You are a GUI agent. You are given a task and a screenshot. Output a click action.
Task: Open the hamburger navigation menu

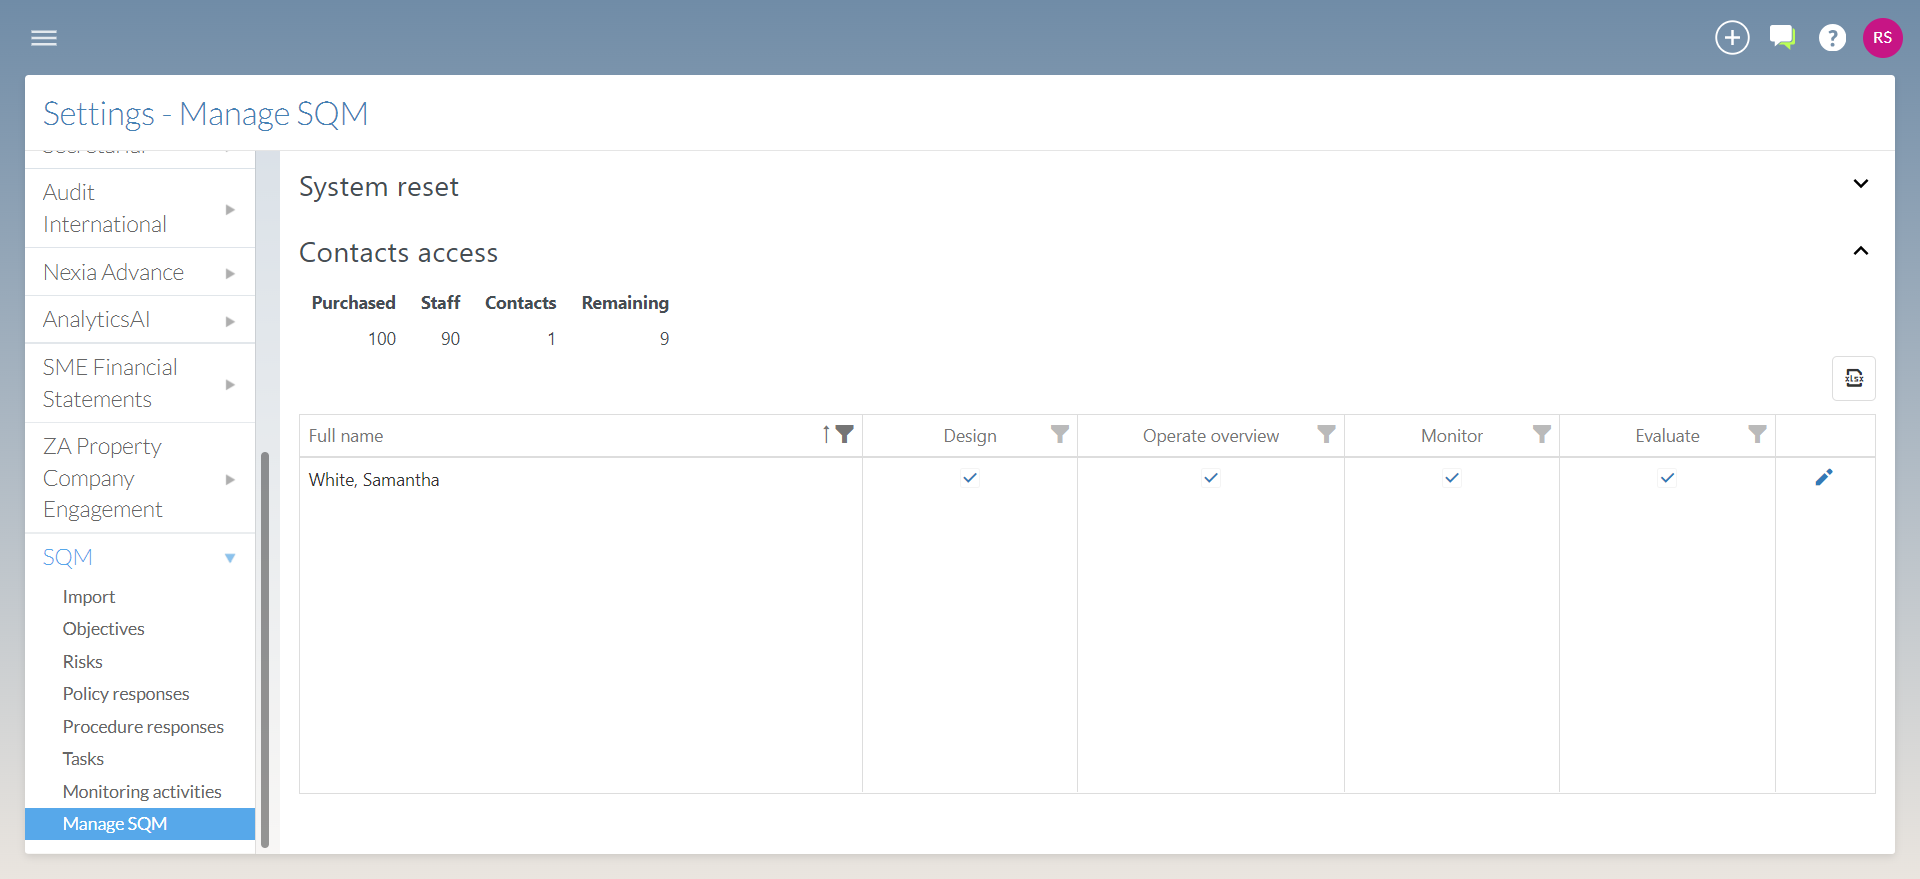click(44, 38)
